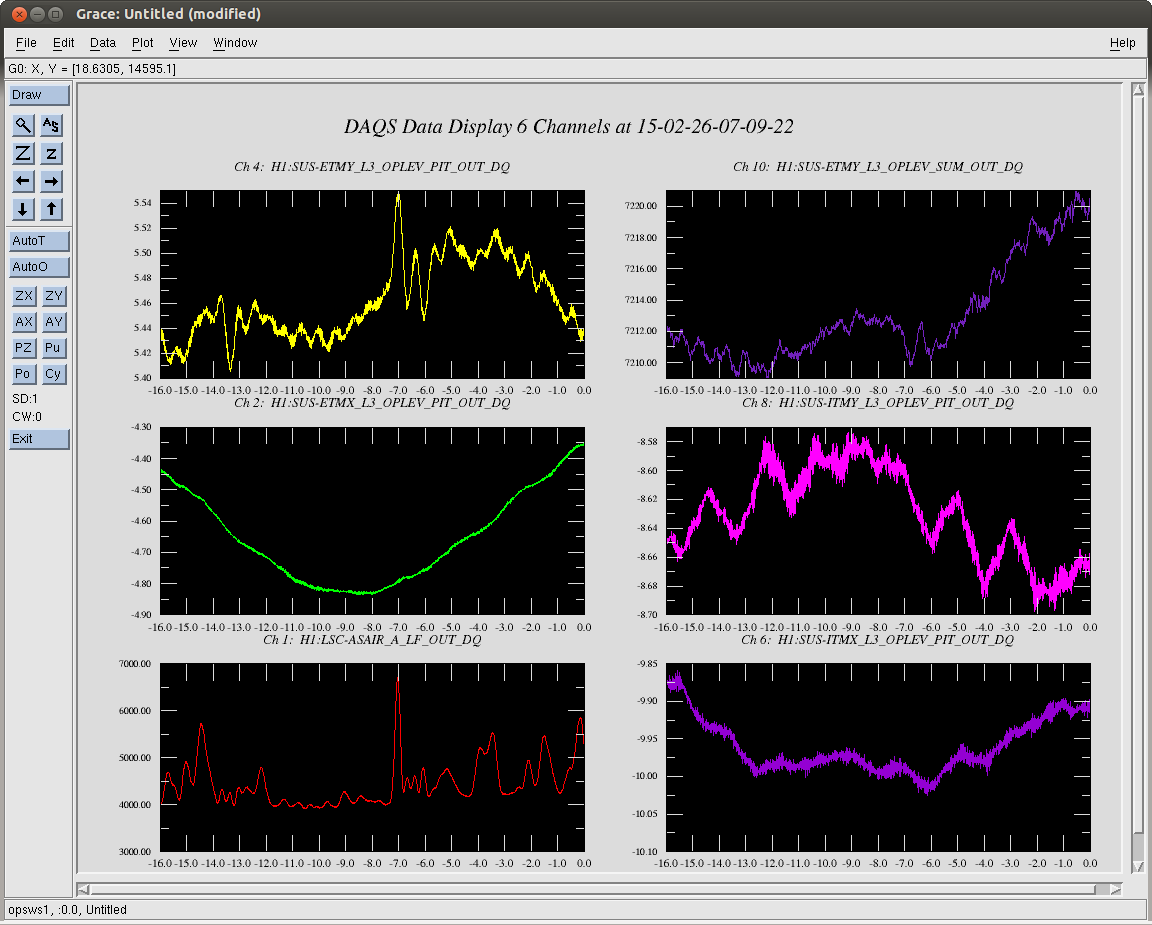
Task: Click the horizontal scrollbar at bottom
Action: 600,889
